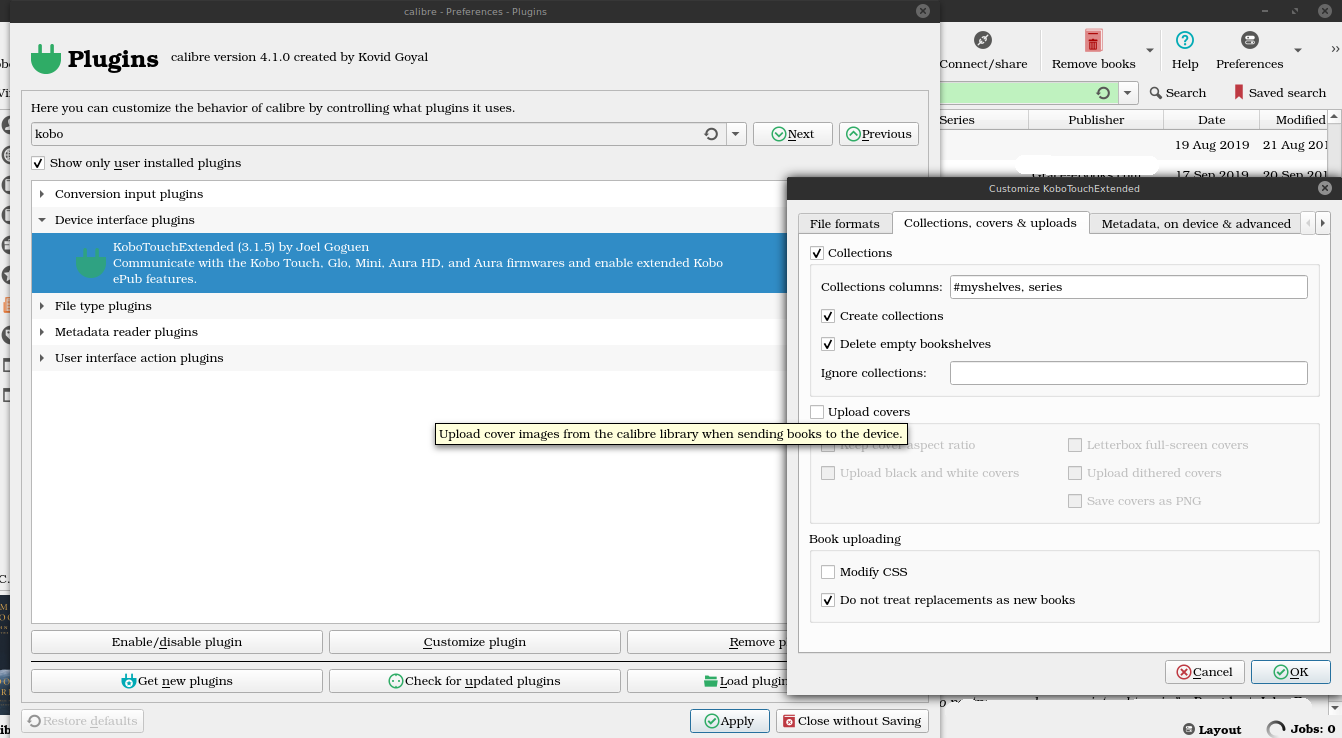Click the Ignore collections input field
This screenshot has width=1342, height=738.
point(1129,373)
